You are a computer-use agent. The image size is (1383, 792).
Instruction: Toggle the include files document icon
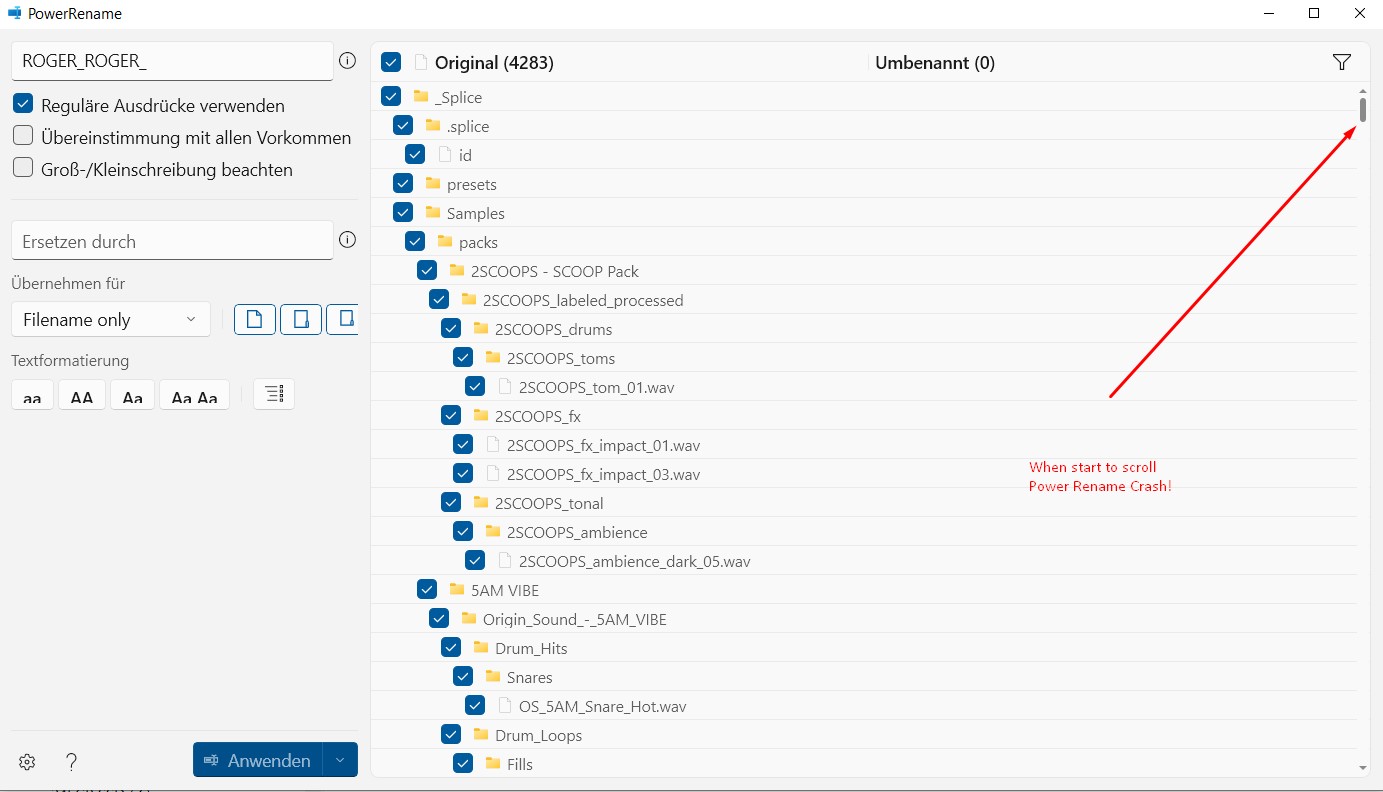coord(254,318)
